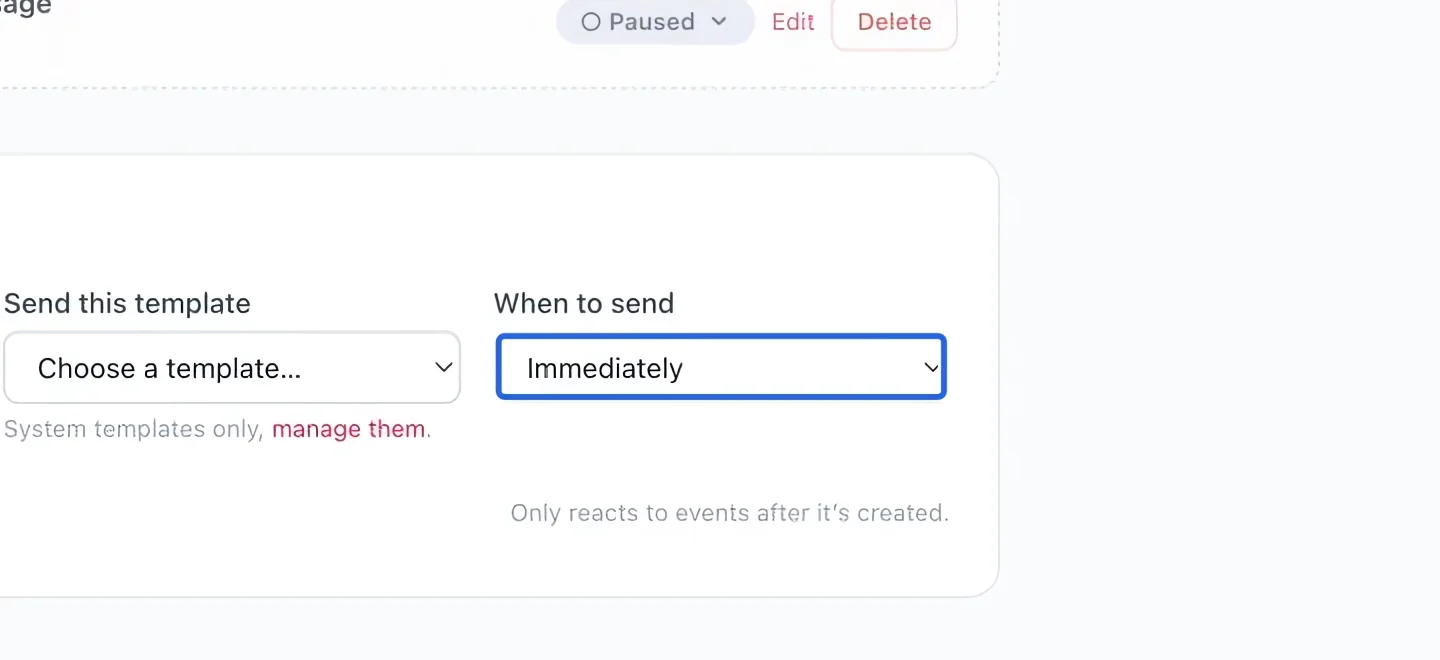Open the "Choose a template..." dropdown
The width and height of the screenshot is (1440, 660).
(232, 368)
